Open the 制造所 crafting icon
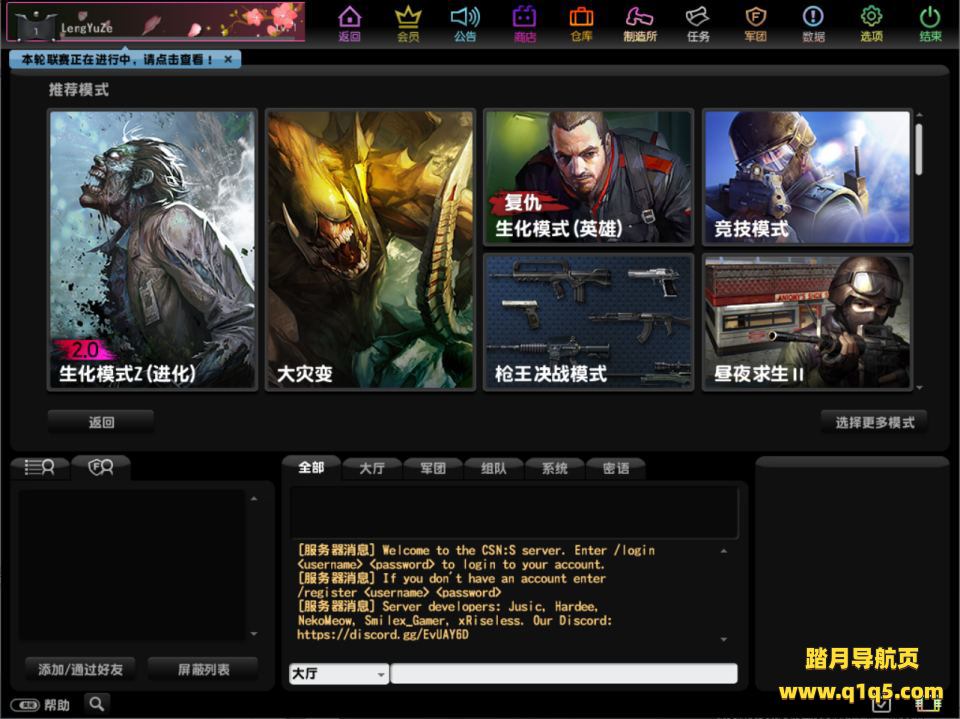This screenshot has height=719, width=960. pos(640,23)
